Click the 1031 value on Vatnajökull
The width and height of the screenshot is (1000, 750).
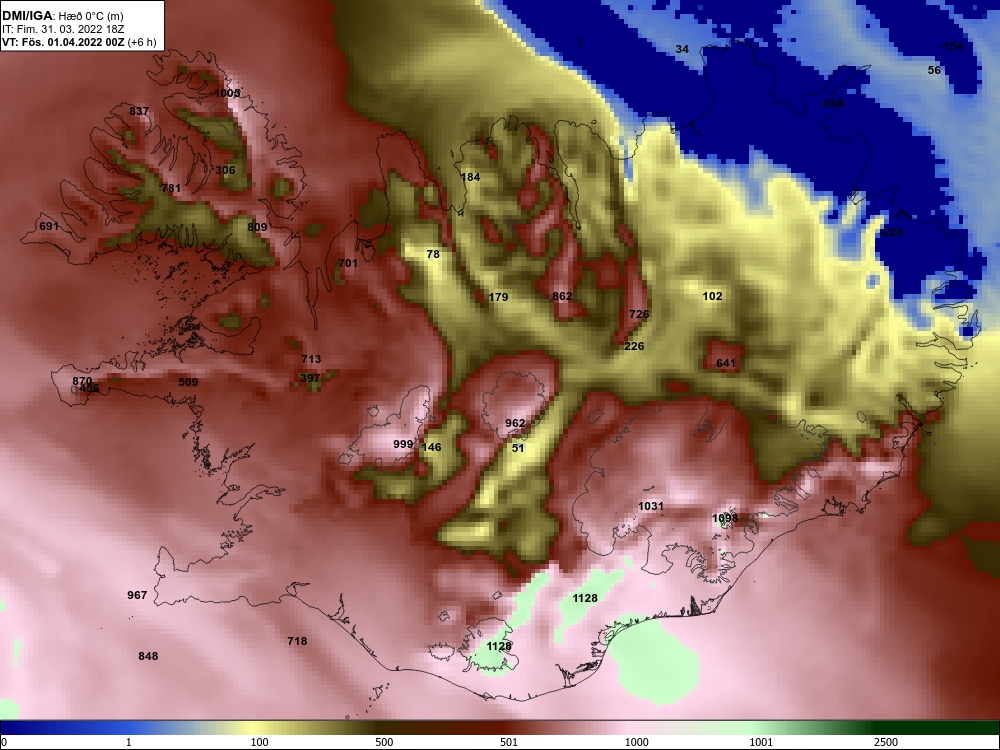(x=651, y=506)
